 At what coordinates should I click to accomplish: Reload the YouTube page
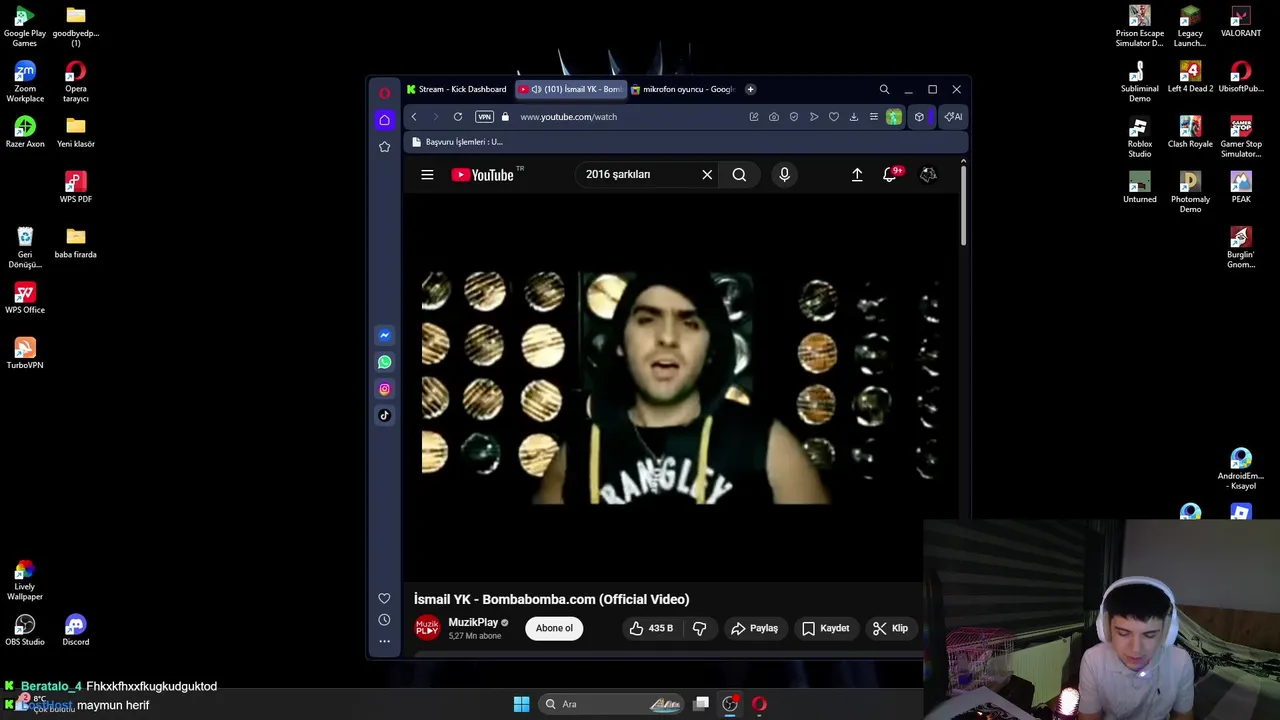click(x=458, y=117)
